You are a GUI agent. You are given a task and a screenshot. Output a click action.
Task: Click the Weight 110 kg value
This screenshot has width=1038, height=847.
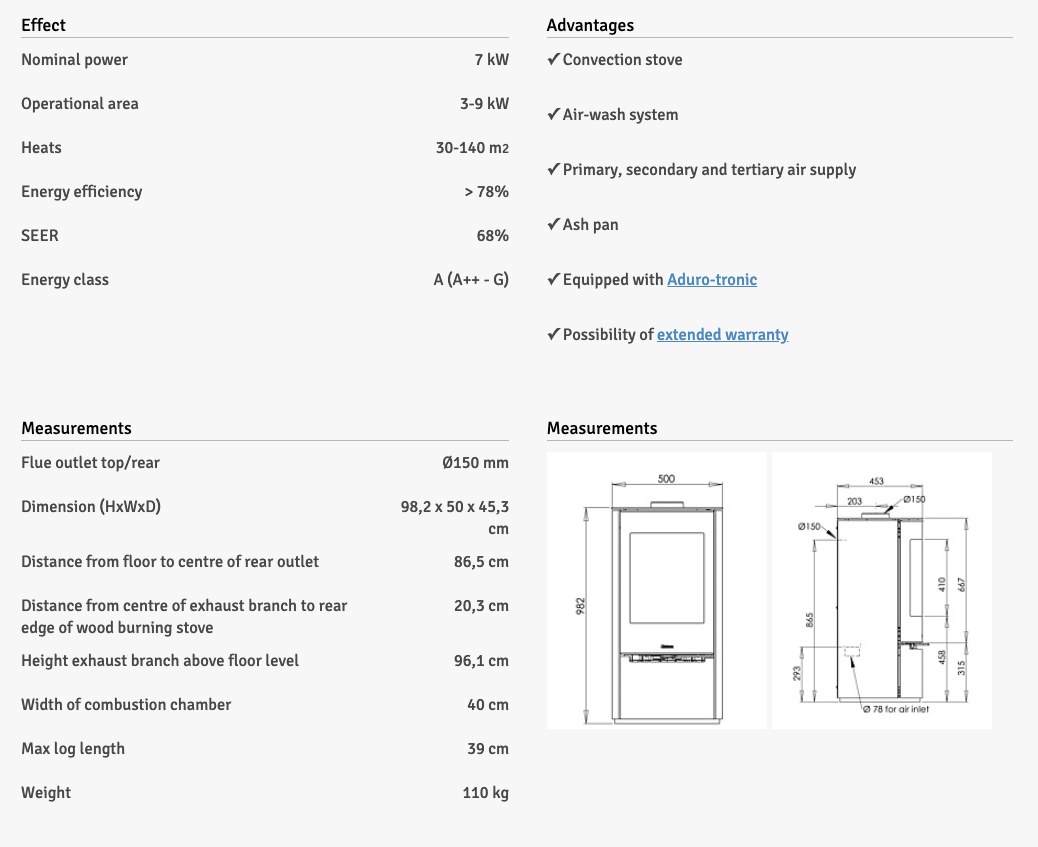[x=485, y=793]
